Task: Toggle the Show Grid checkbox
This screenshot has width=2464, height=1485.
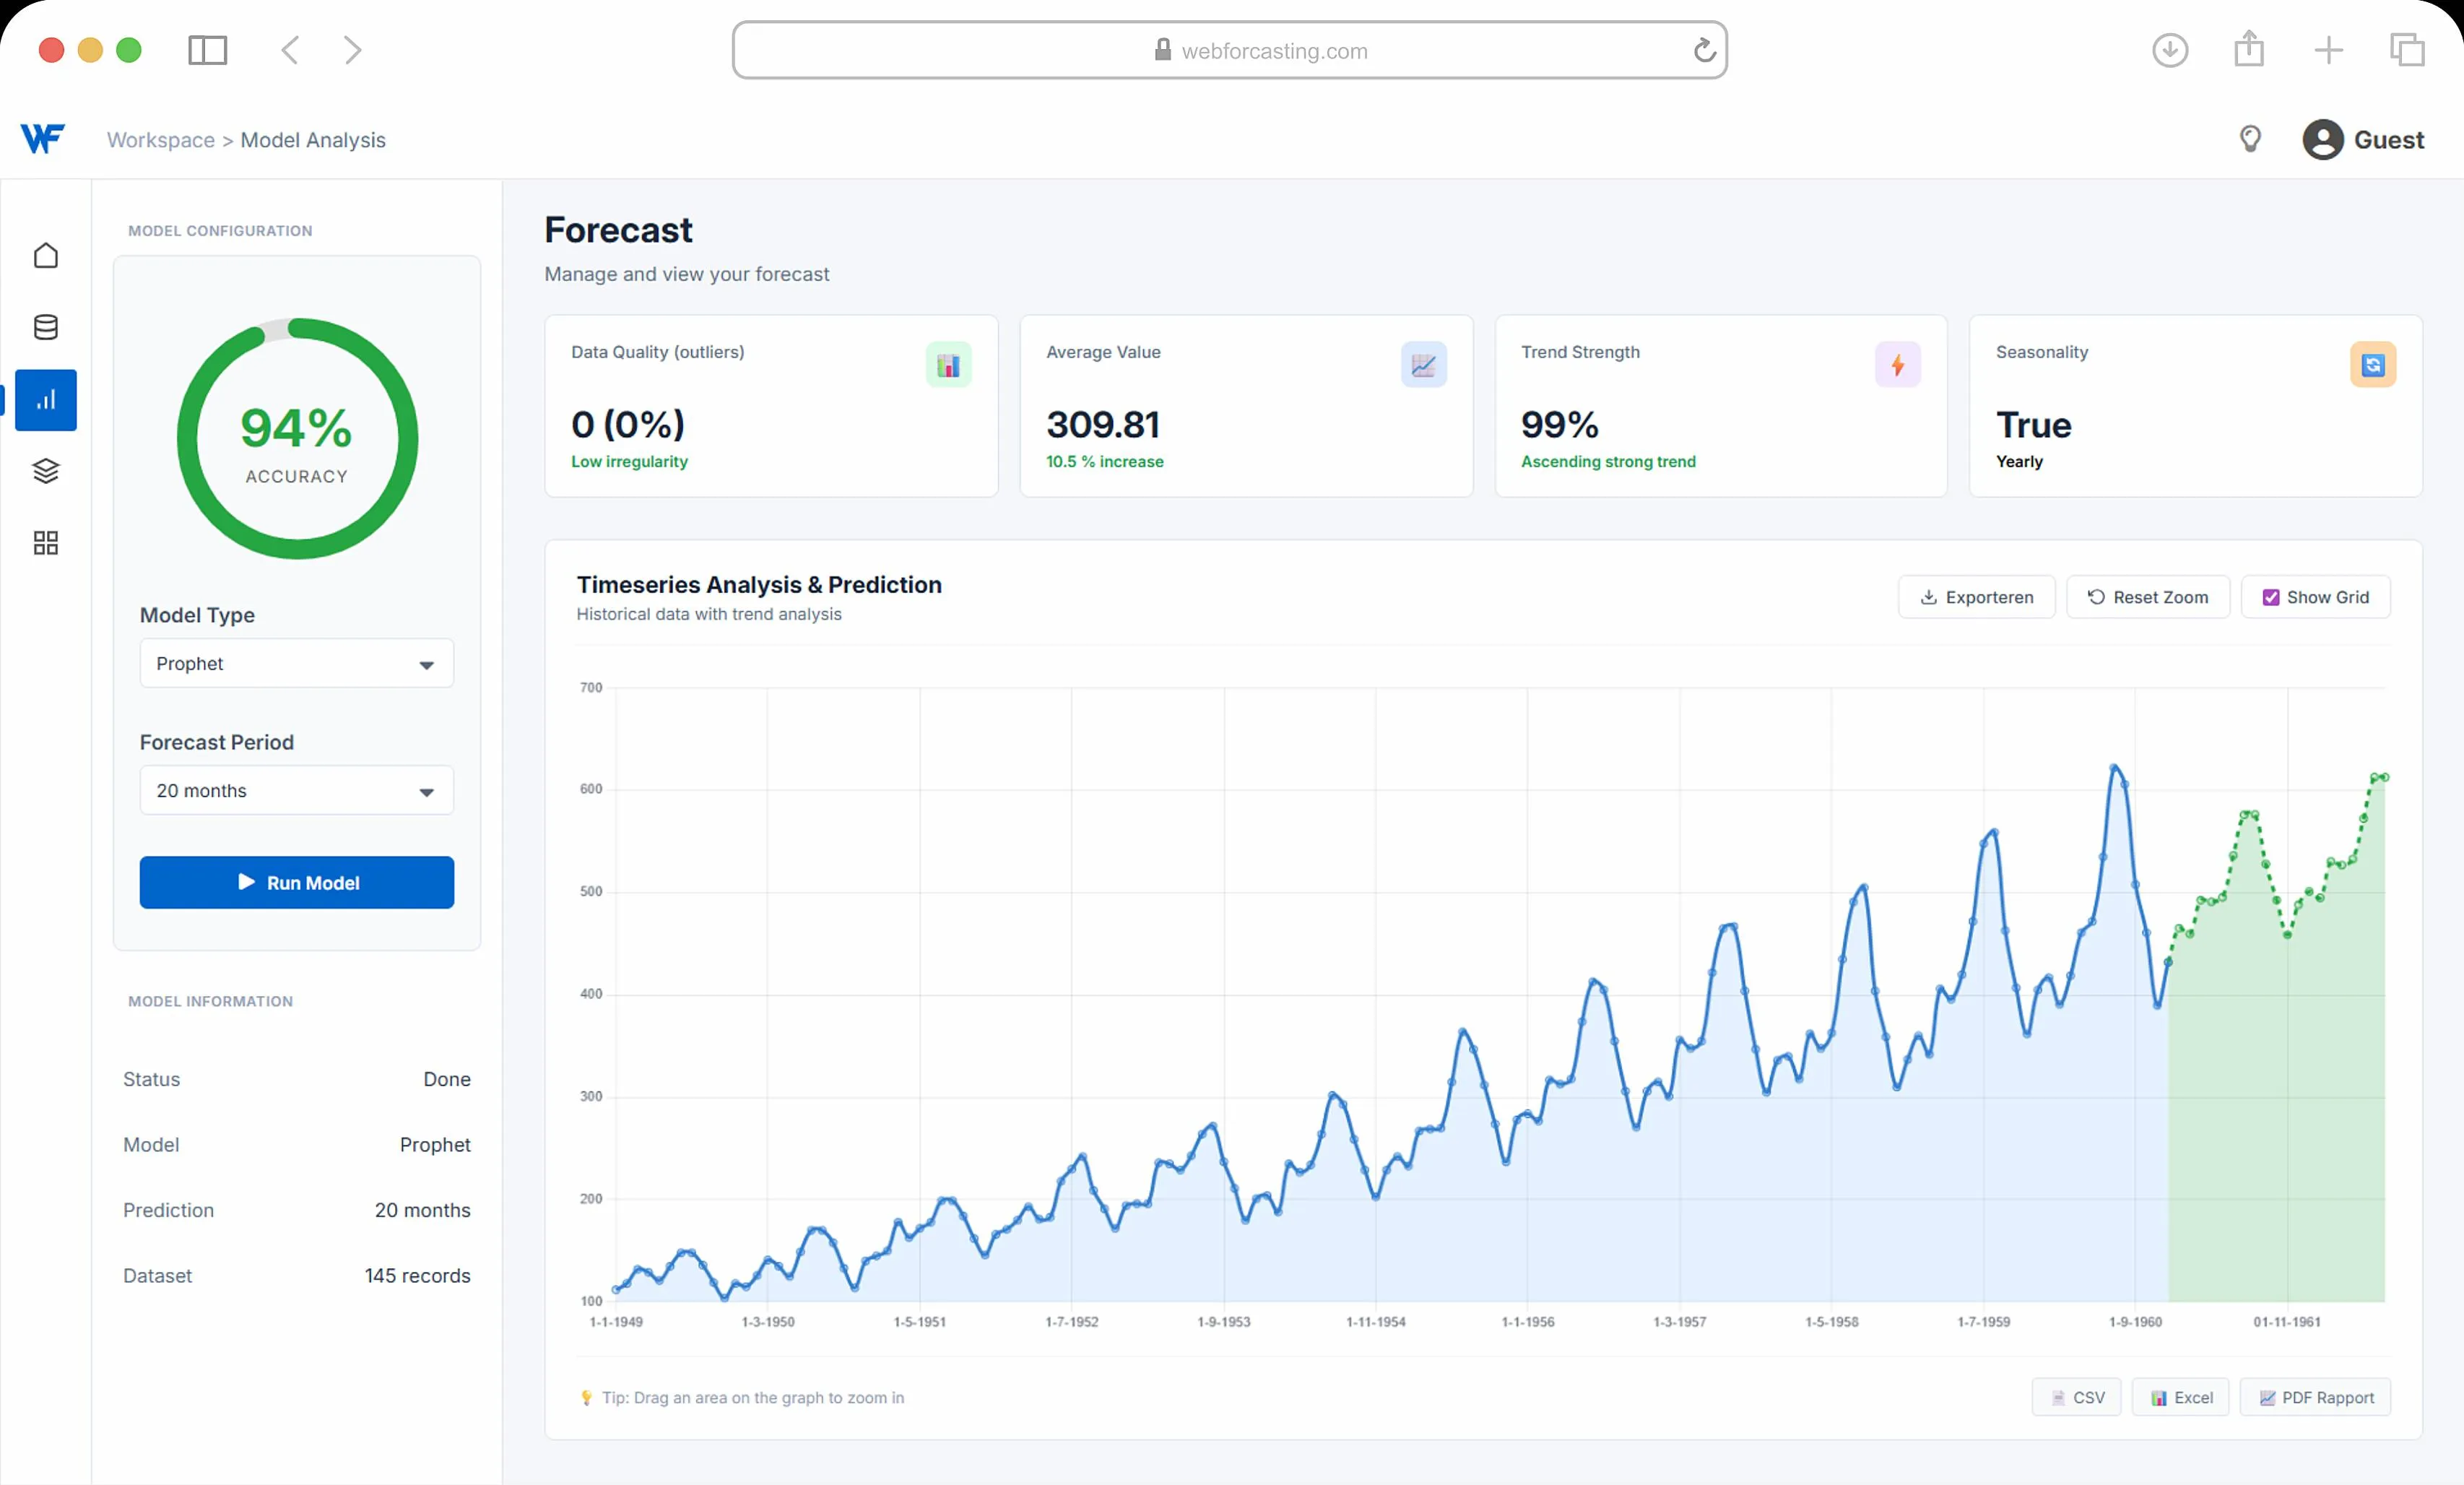Action: [2271, 597]
